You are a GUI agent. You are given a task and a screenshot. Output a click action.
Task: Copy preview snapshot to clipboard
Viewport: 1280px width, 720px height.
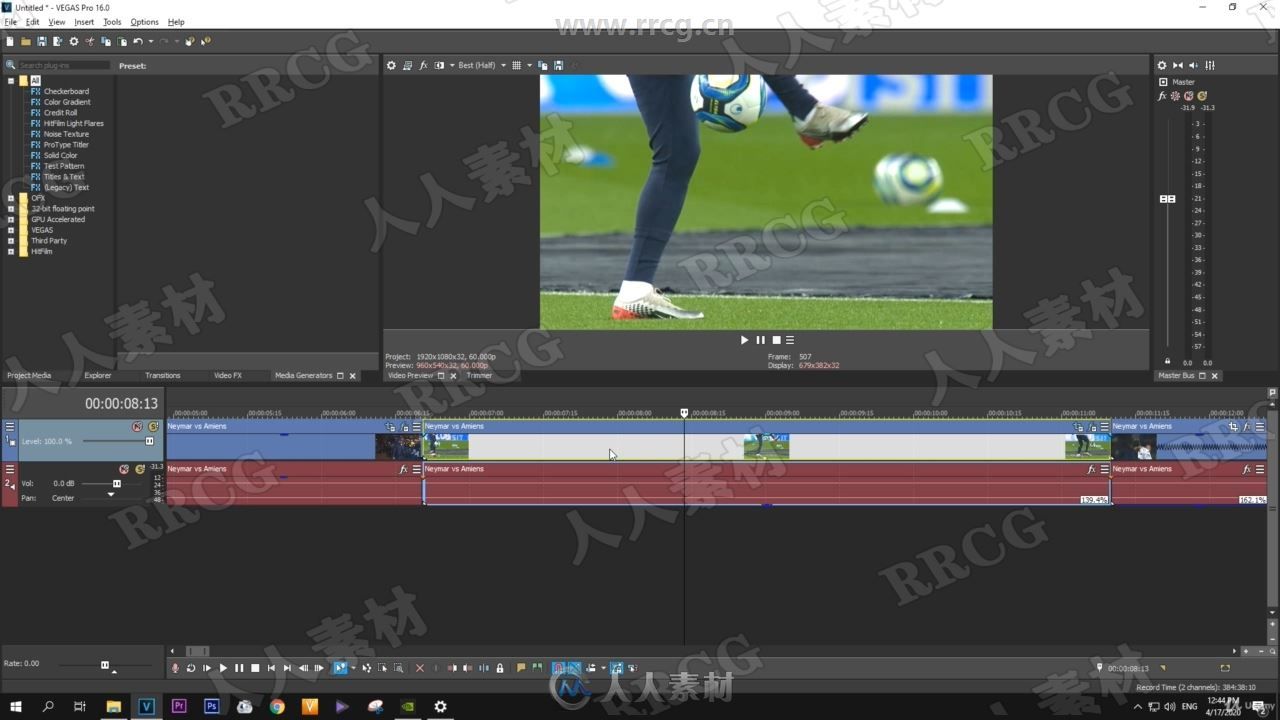click(x=543, y=65)
